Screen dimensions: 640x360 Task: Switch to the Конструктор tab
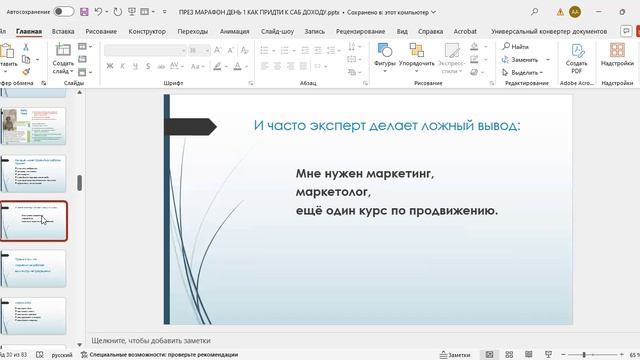(147, 31)
